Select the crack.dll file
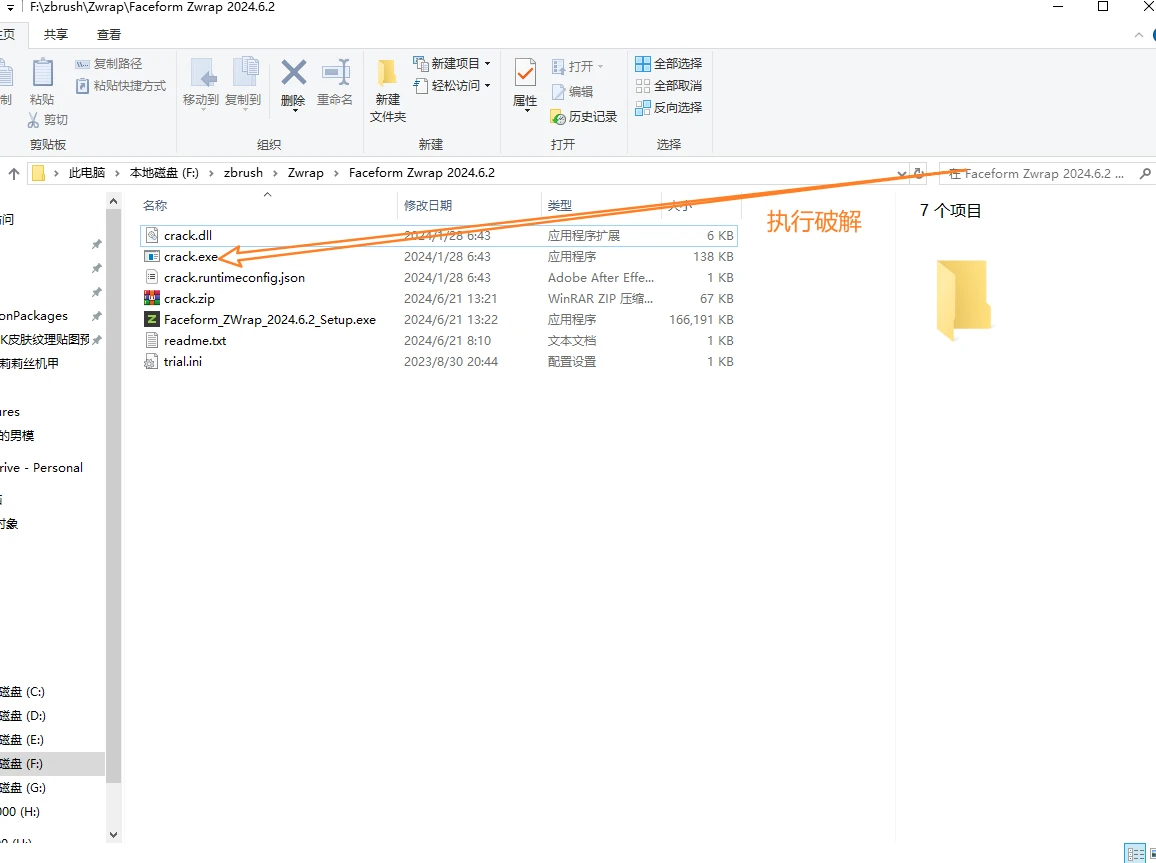Viewport: 1156px width, 863px height. click(x=439, y=235)
